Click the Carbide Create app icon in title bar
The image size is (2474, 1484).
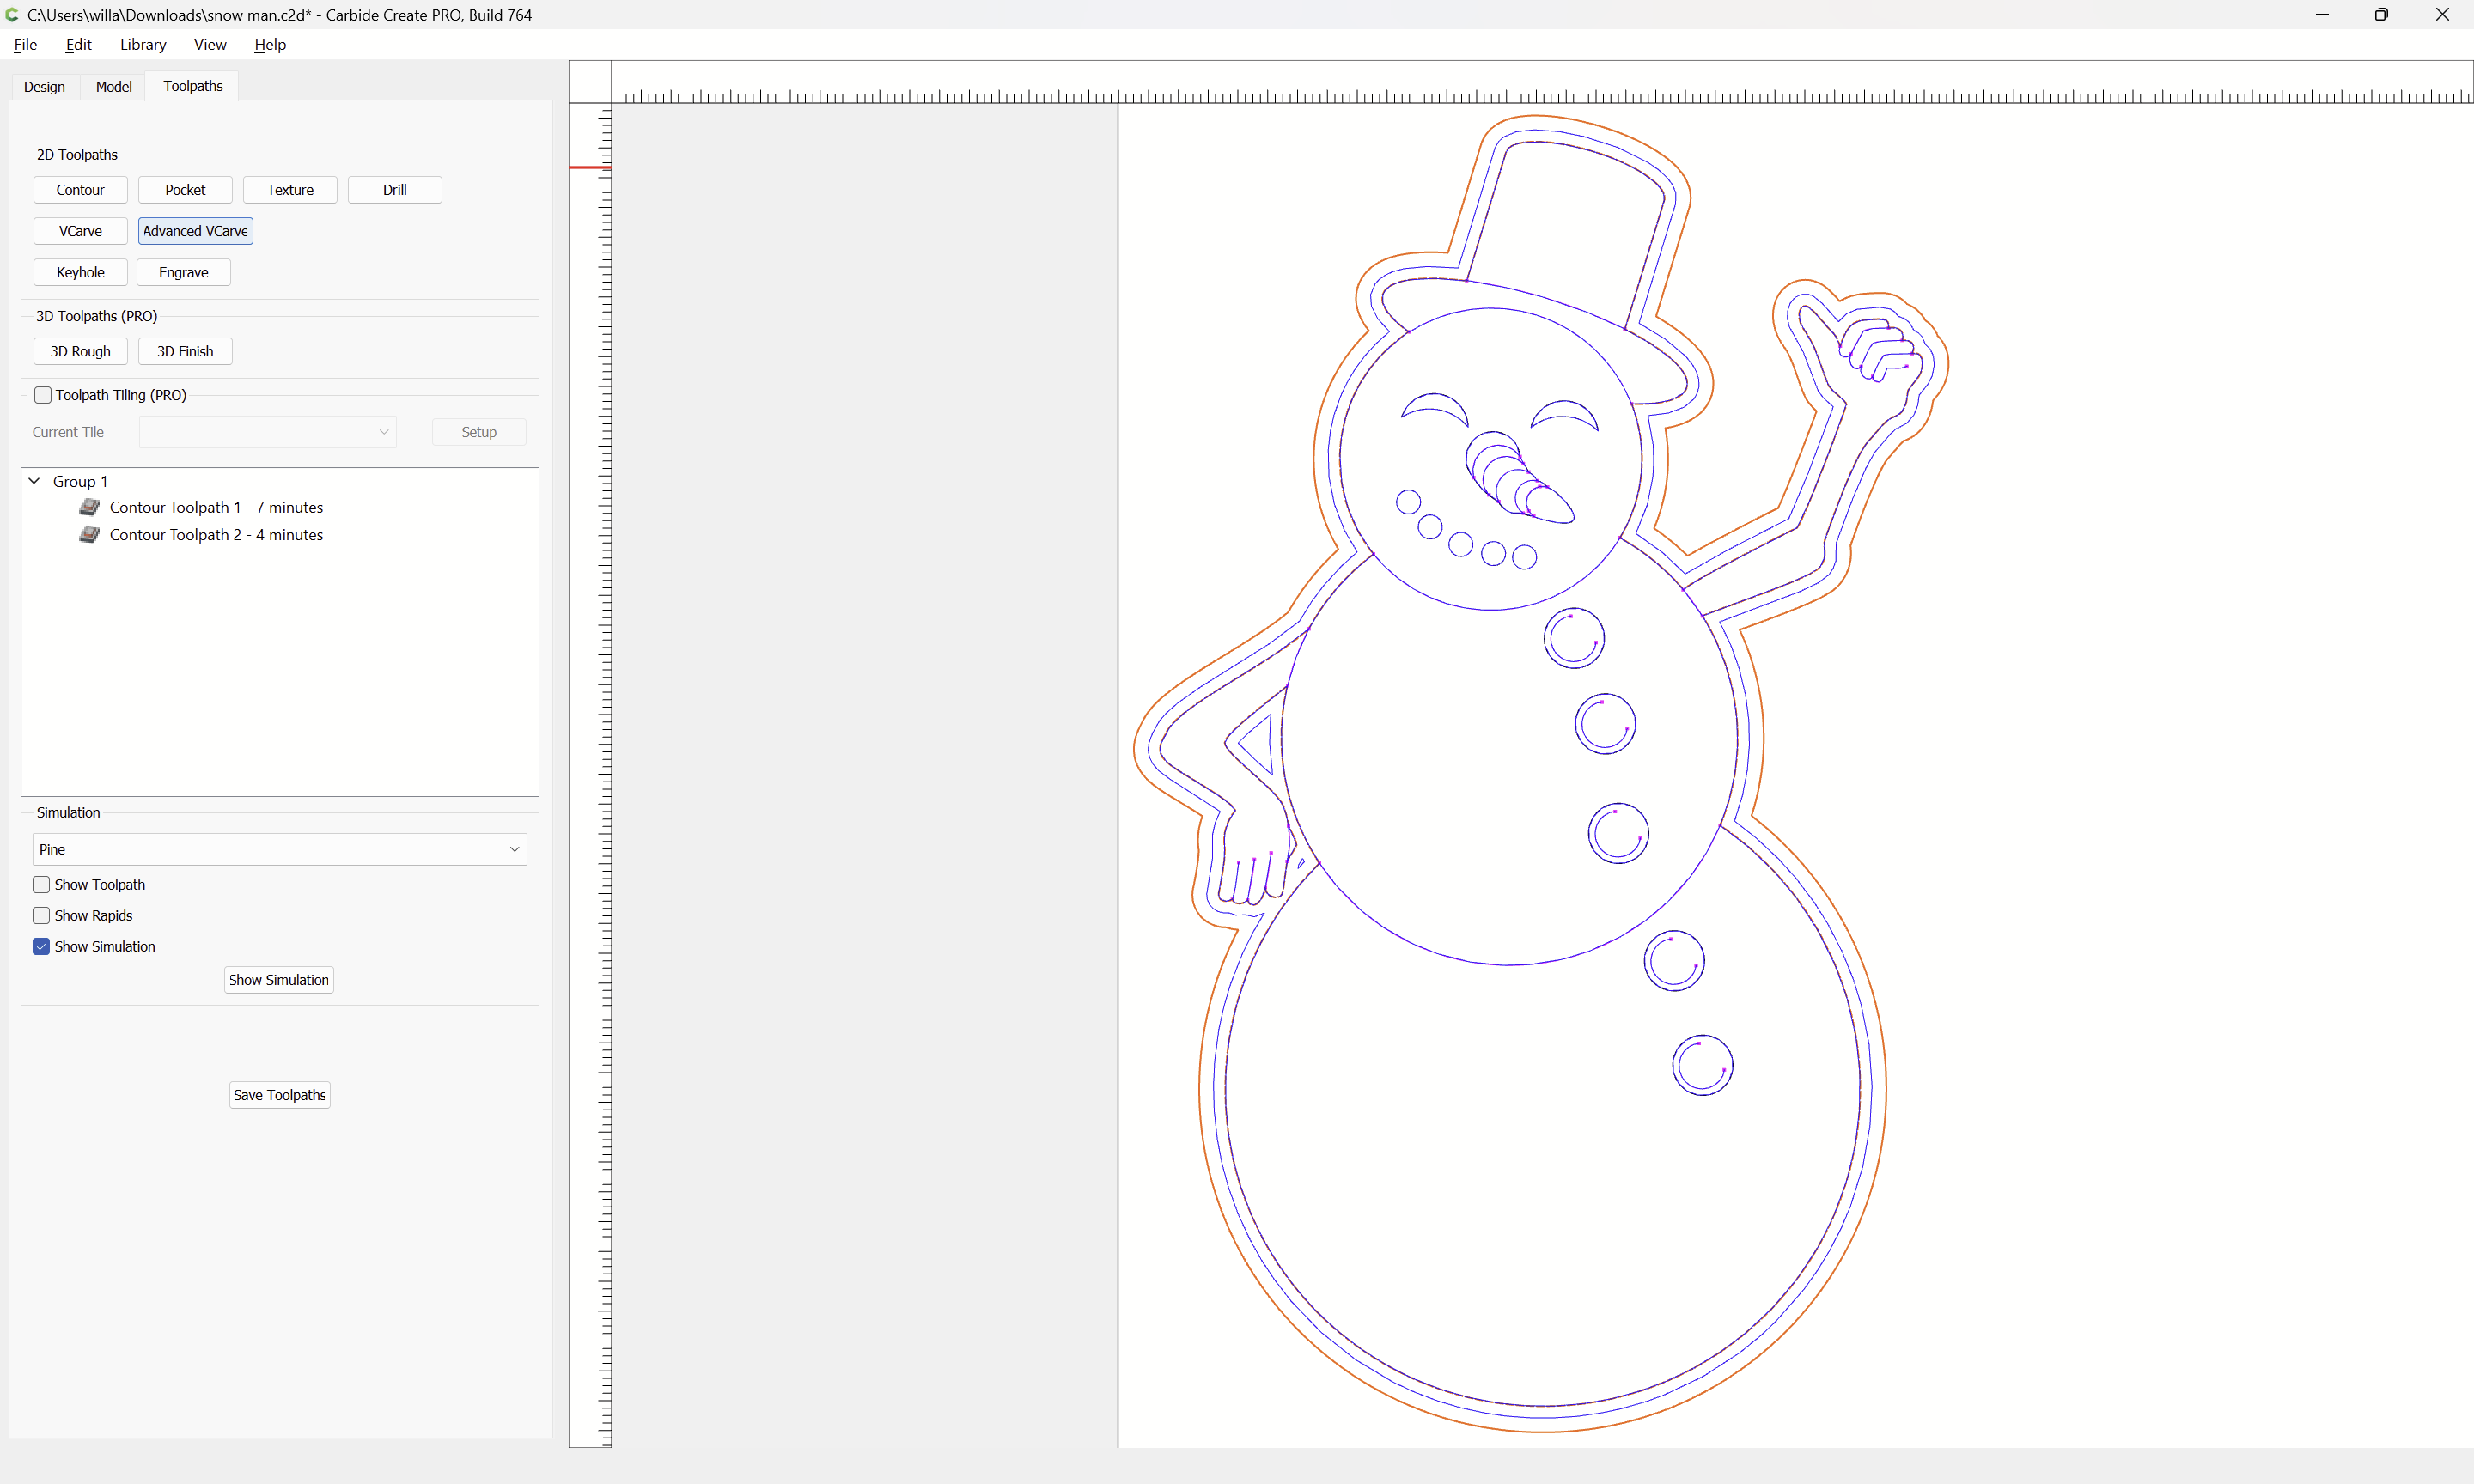tap(12, 15)
